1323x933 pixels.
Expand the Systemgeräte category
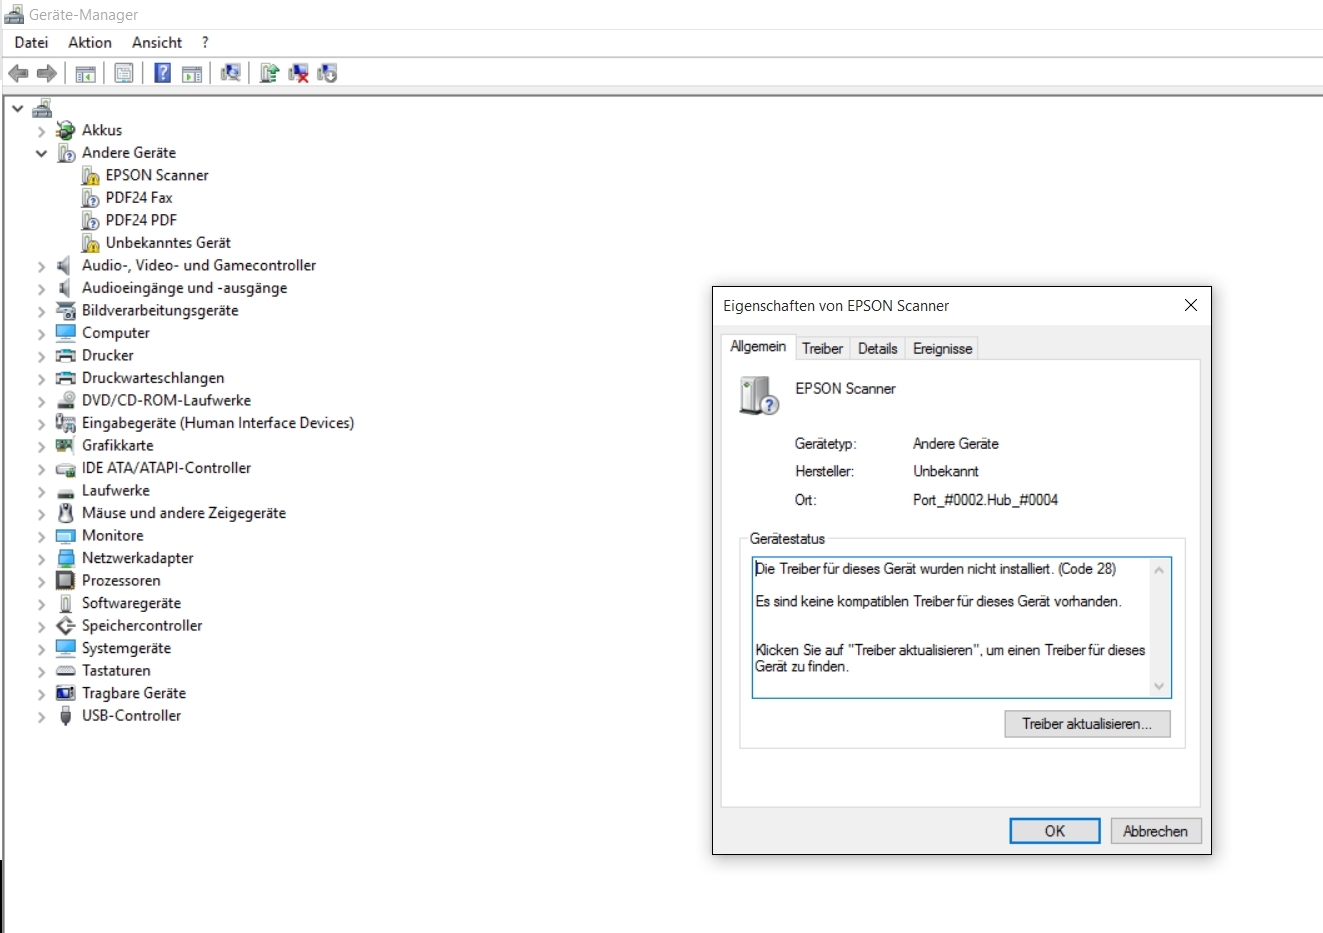pyautogui.click(x=41, y=648)
